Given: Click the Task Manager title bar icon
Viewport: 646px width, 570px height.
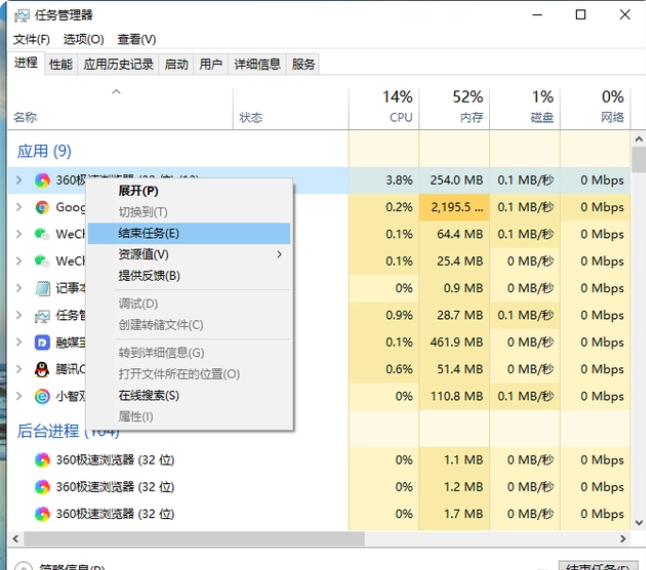Looking at the screenshot, I should pyautogui.click(x=22, y=16).
